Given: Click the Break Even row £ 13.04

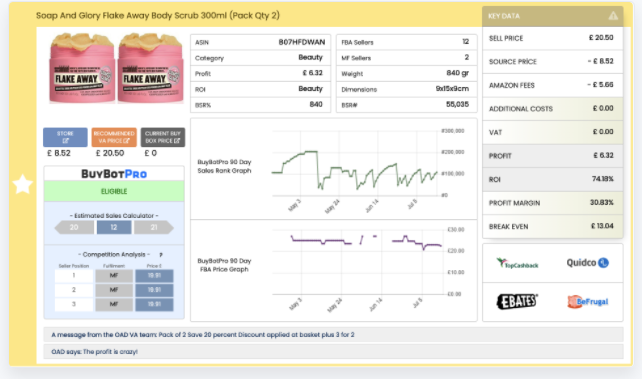Looking at the screenshot, I should tap(553, 226).
